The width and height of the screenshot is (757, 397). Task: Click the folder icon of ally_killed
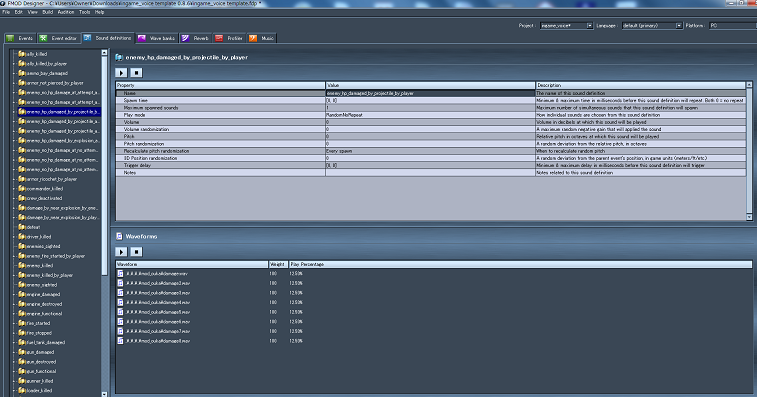click(x=21, y=54)
